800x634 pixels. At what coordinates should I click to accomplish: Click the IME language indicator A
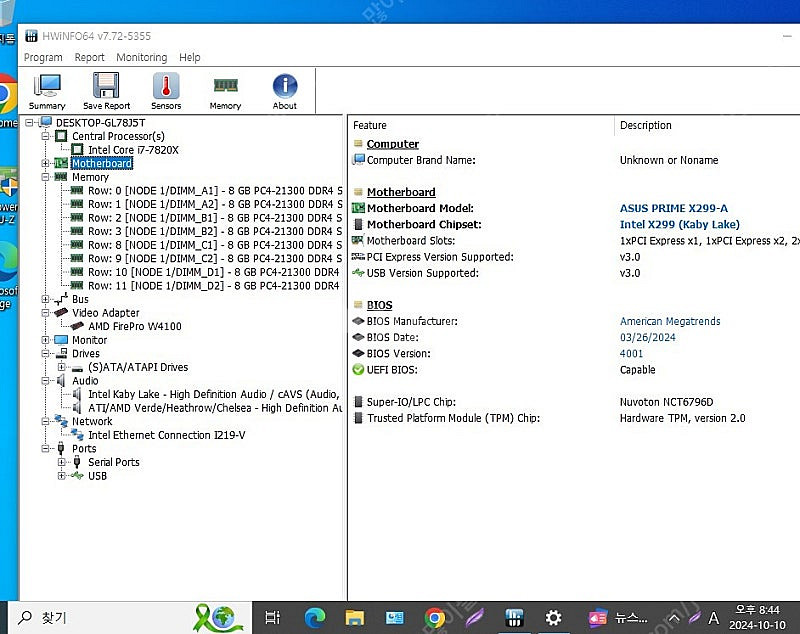click(x=713, y=618)
